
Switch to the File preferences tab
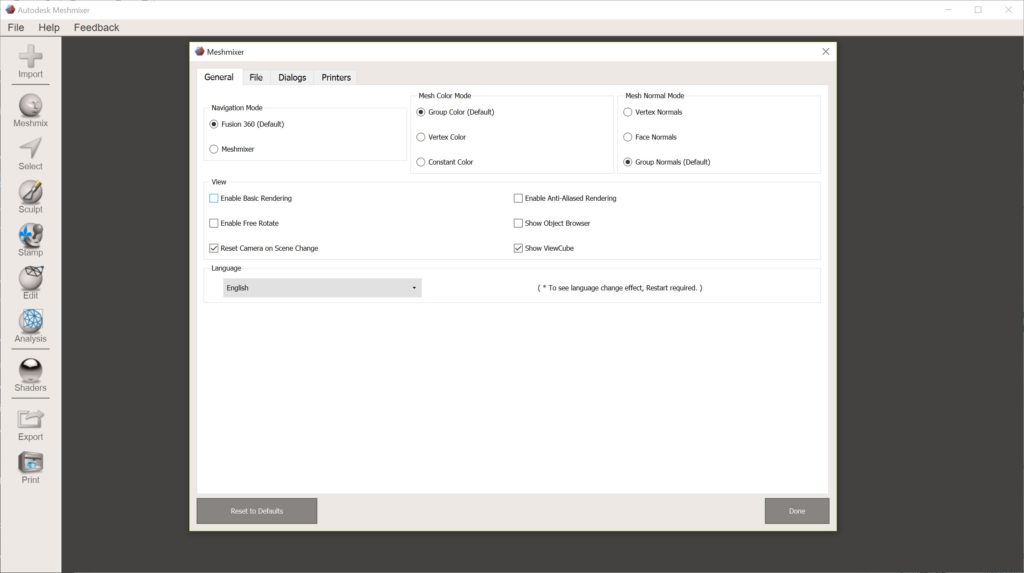(256, 77)
